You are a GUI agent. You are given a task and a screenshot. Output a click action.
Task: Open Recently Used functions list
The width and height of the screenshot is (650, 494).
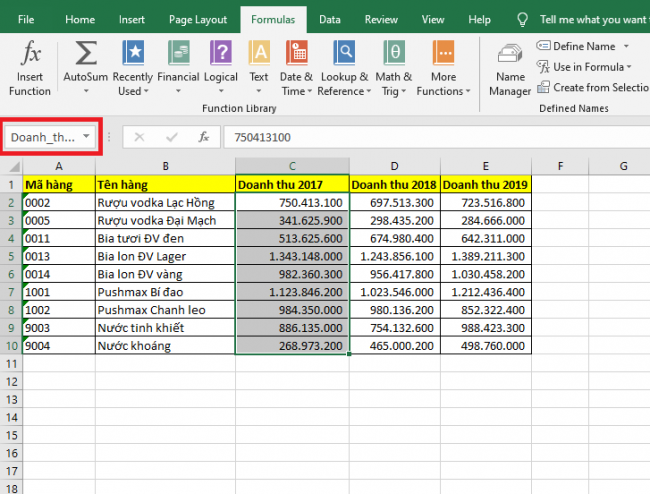point(132,67)
